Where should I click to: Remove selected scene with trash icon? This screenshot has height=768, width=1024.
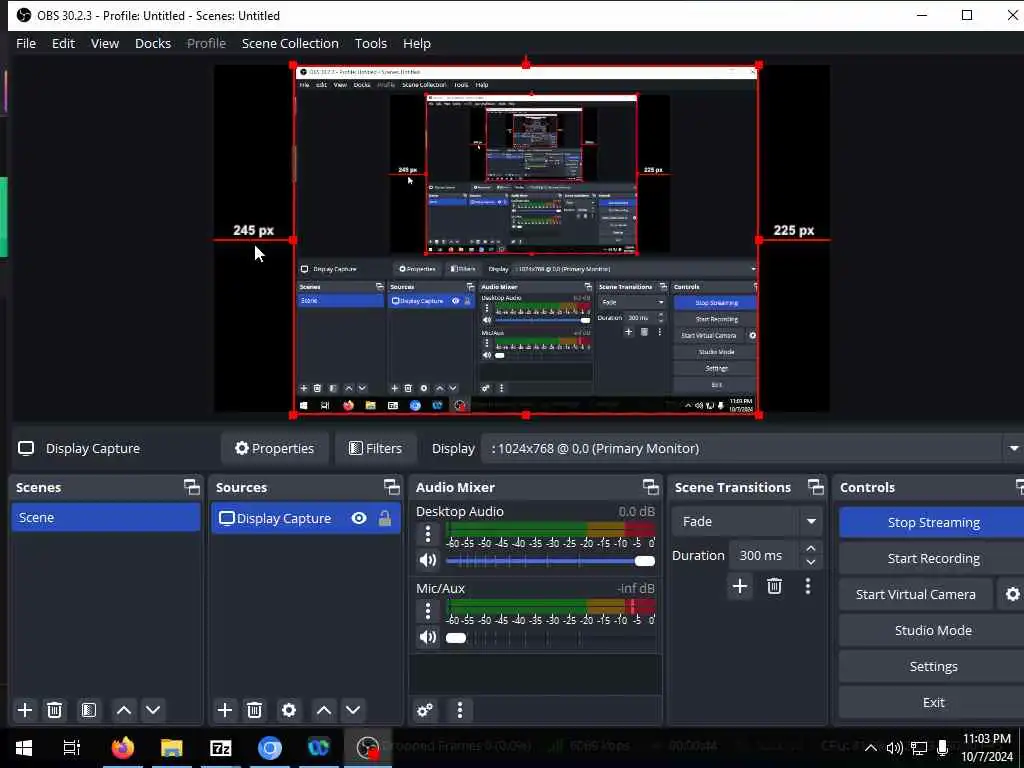(55, 710)
